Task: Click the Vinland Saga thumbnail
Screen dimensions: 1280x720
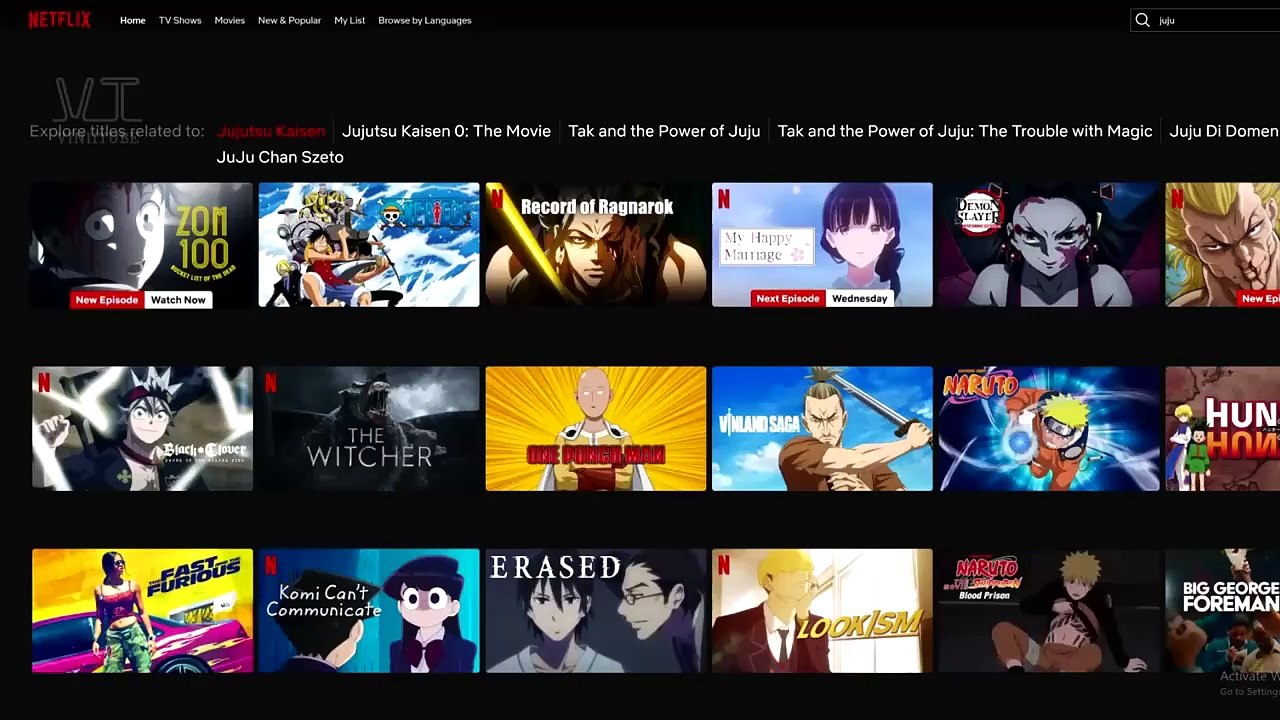Action: (822, 429)
